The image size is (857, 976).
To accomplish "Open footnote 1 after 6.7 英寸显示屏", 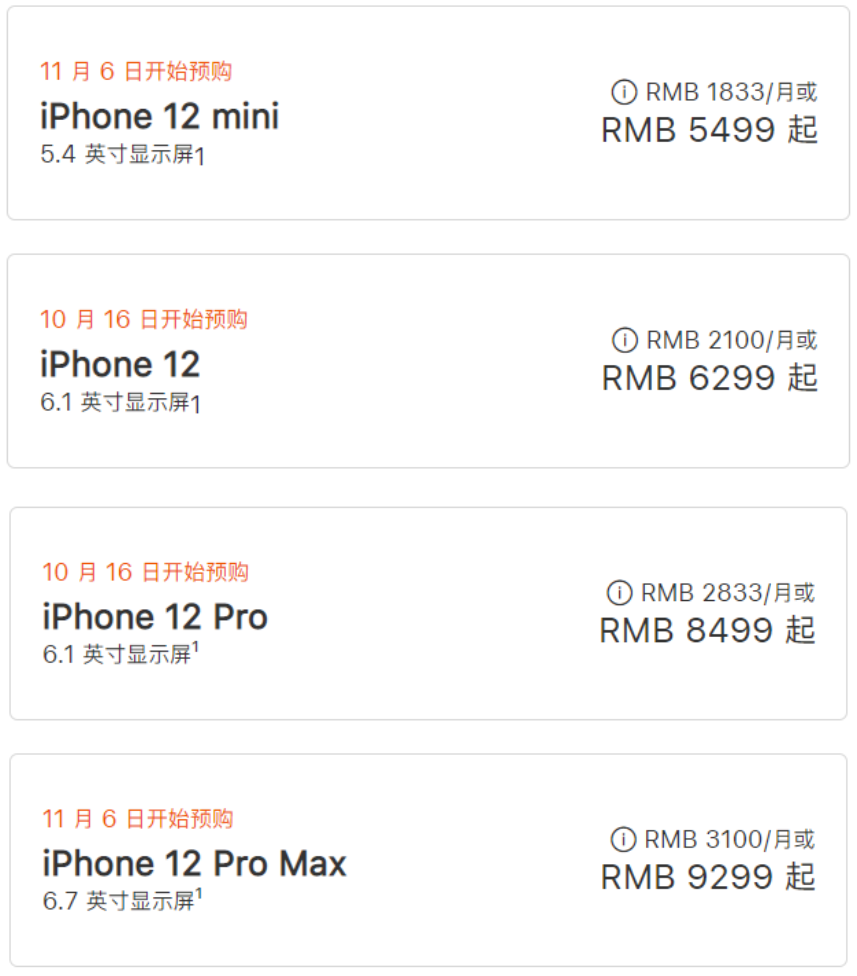I will (199, 896).
